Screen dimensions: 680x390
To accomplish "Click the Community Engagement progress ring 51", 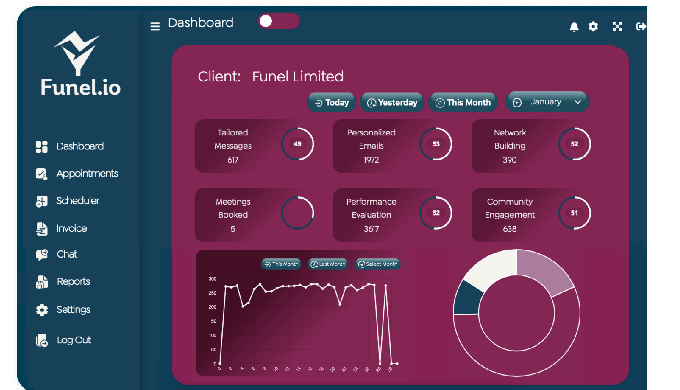I will (x=575, y=213).
